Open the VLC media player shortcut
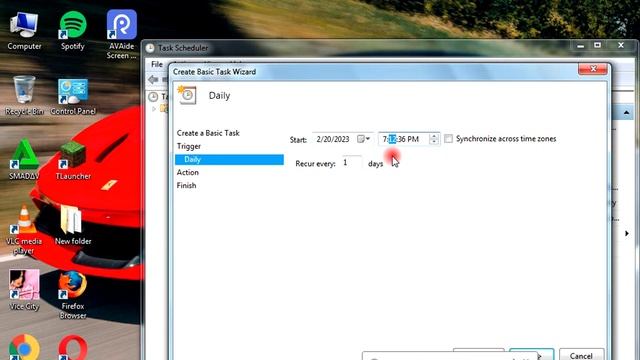The width and height of the screenshot is (640, 360). tap(24, 230)
